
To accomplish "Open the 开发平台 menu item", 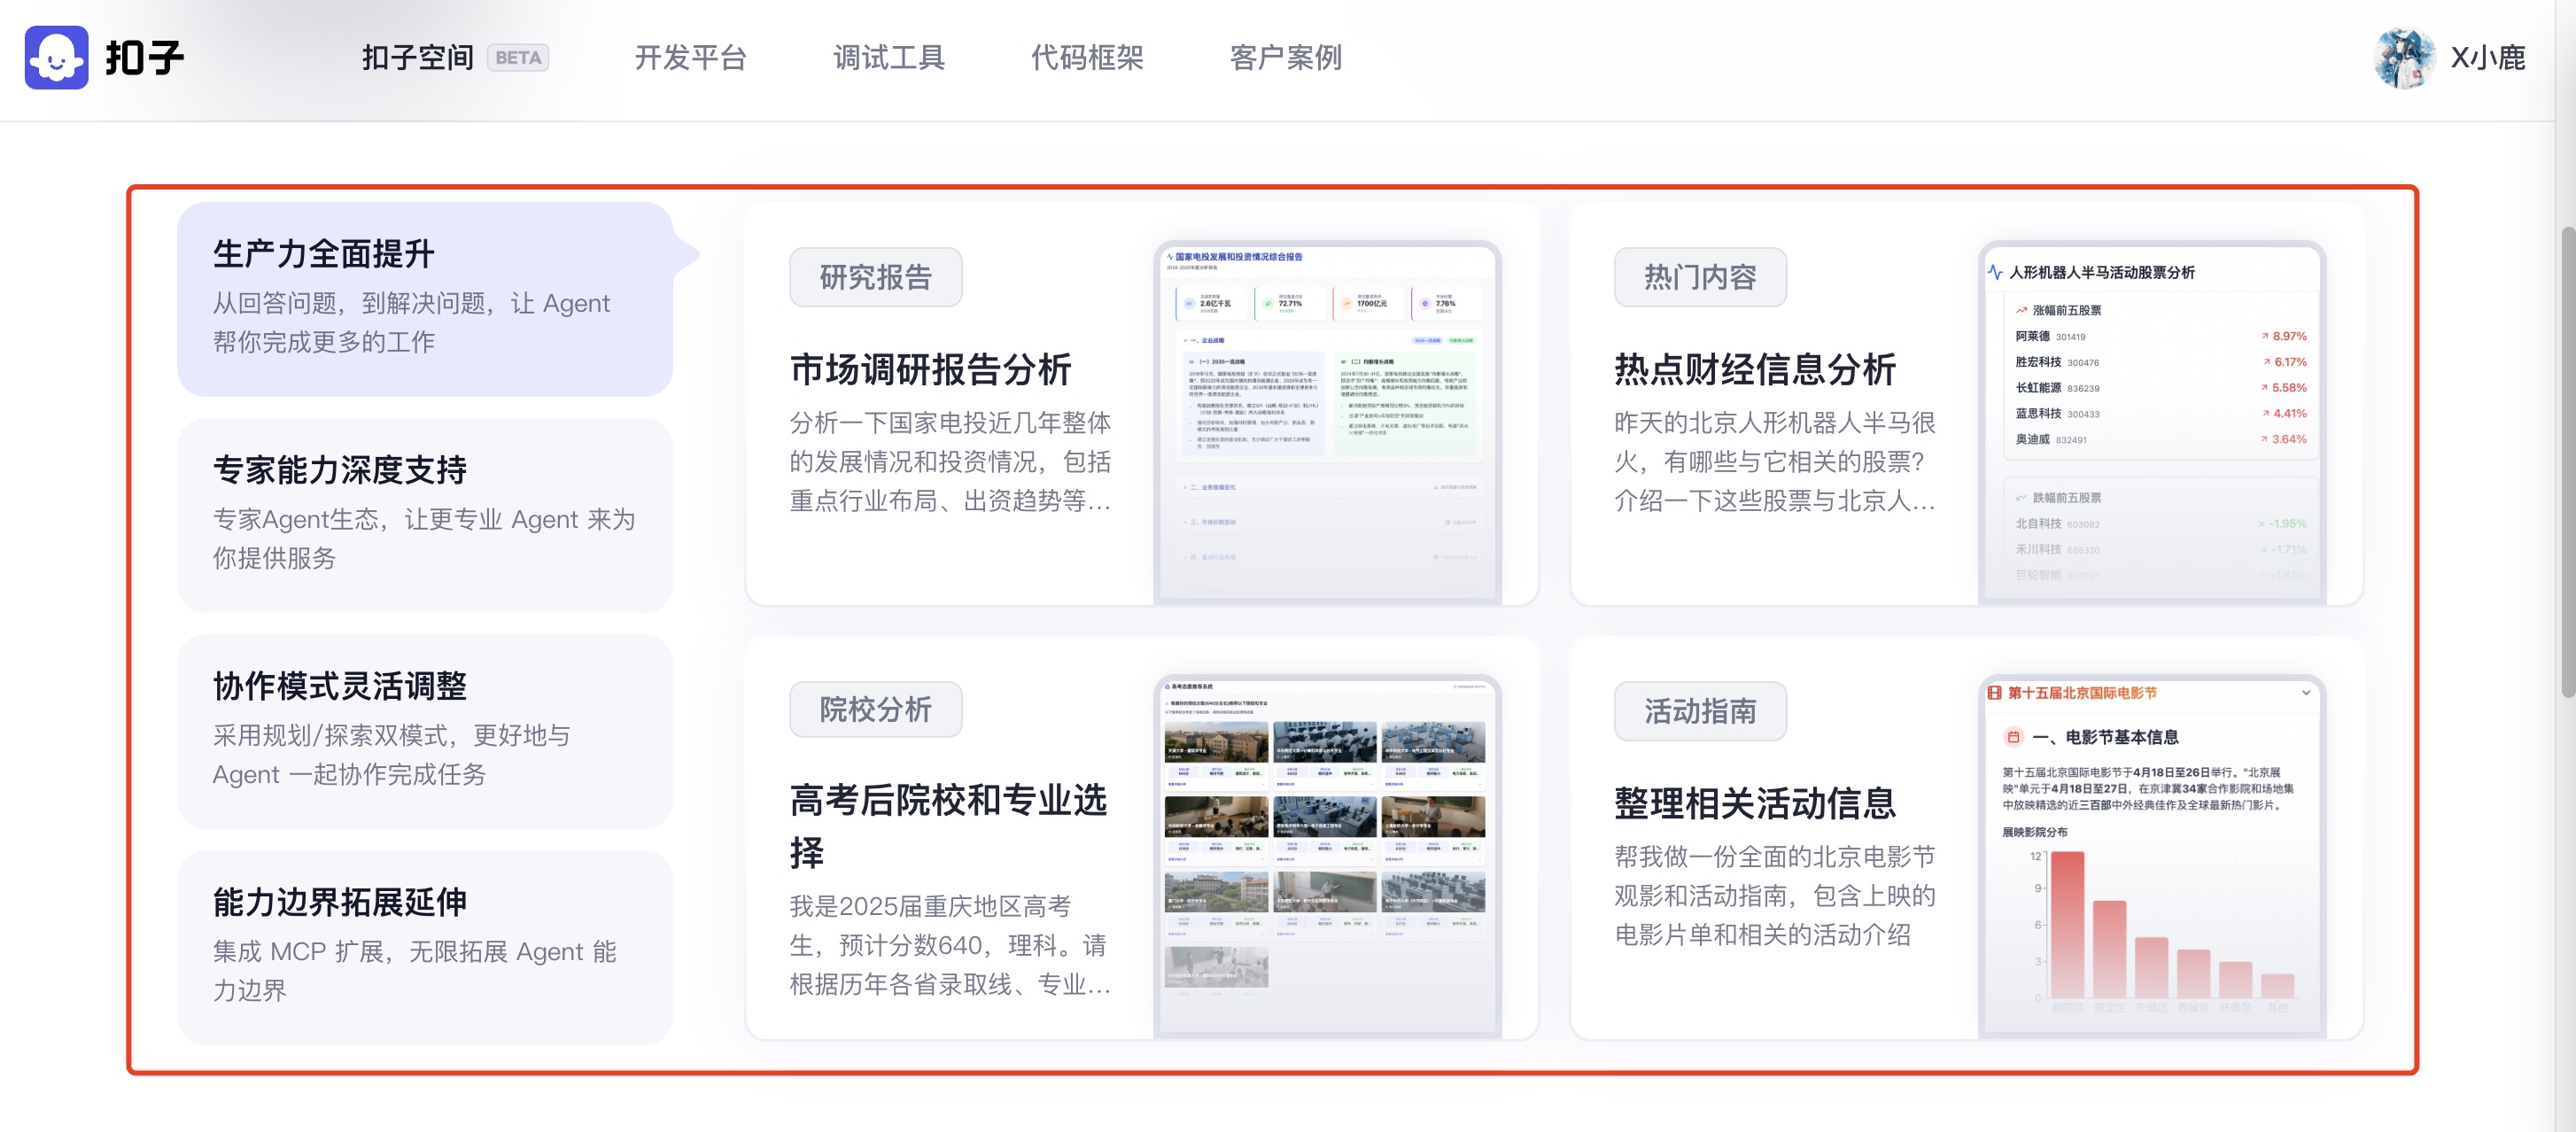I will tap(690, 58).
